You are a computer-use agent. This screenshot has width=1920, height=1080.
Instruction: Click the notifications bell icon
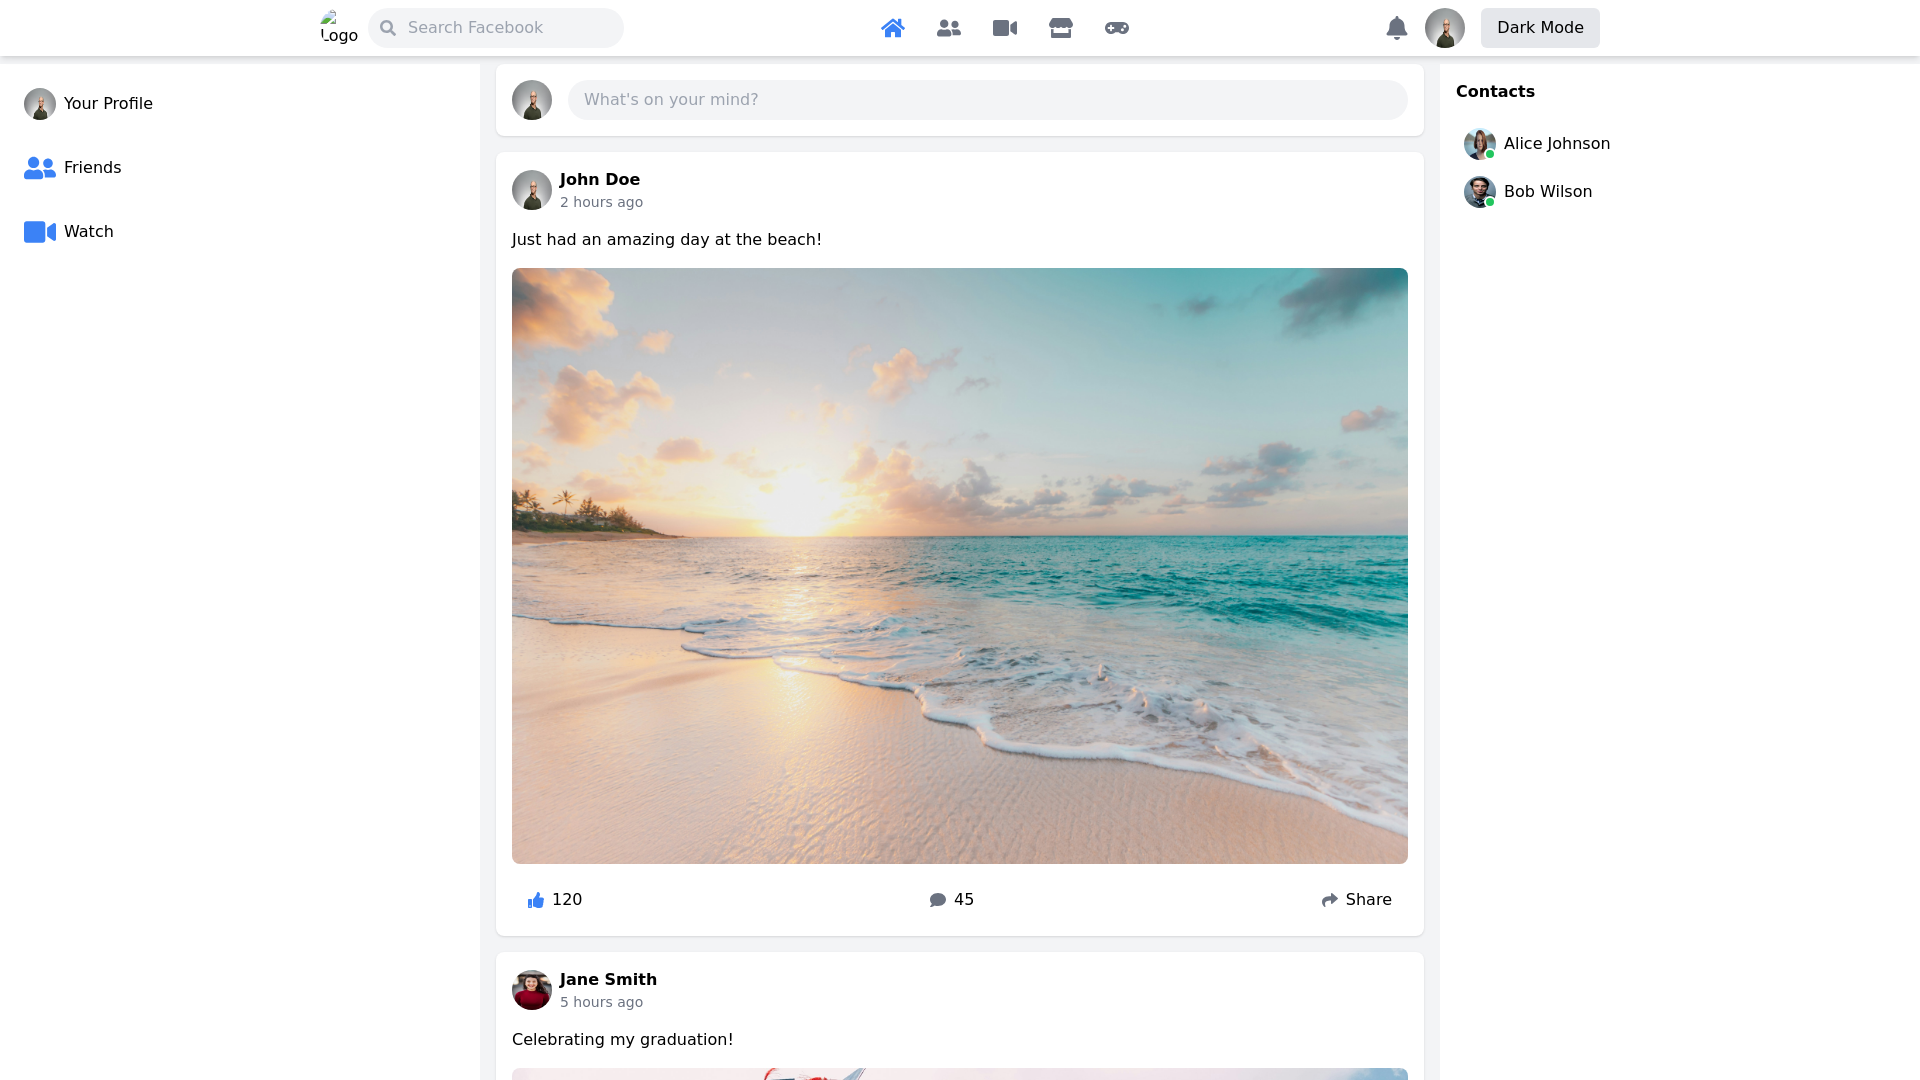point(1397,28)
